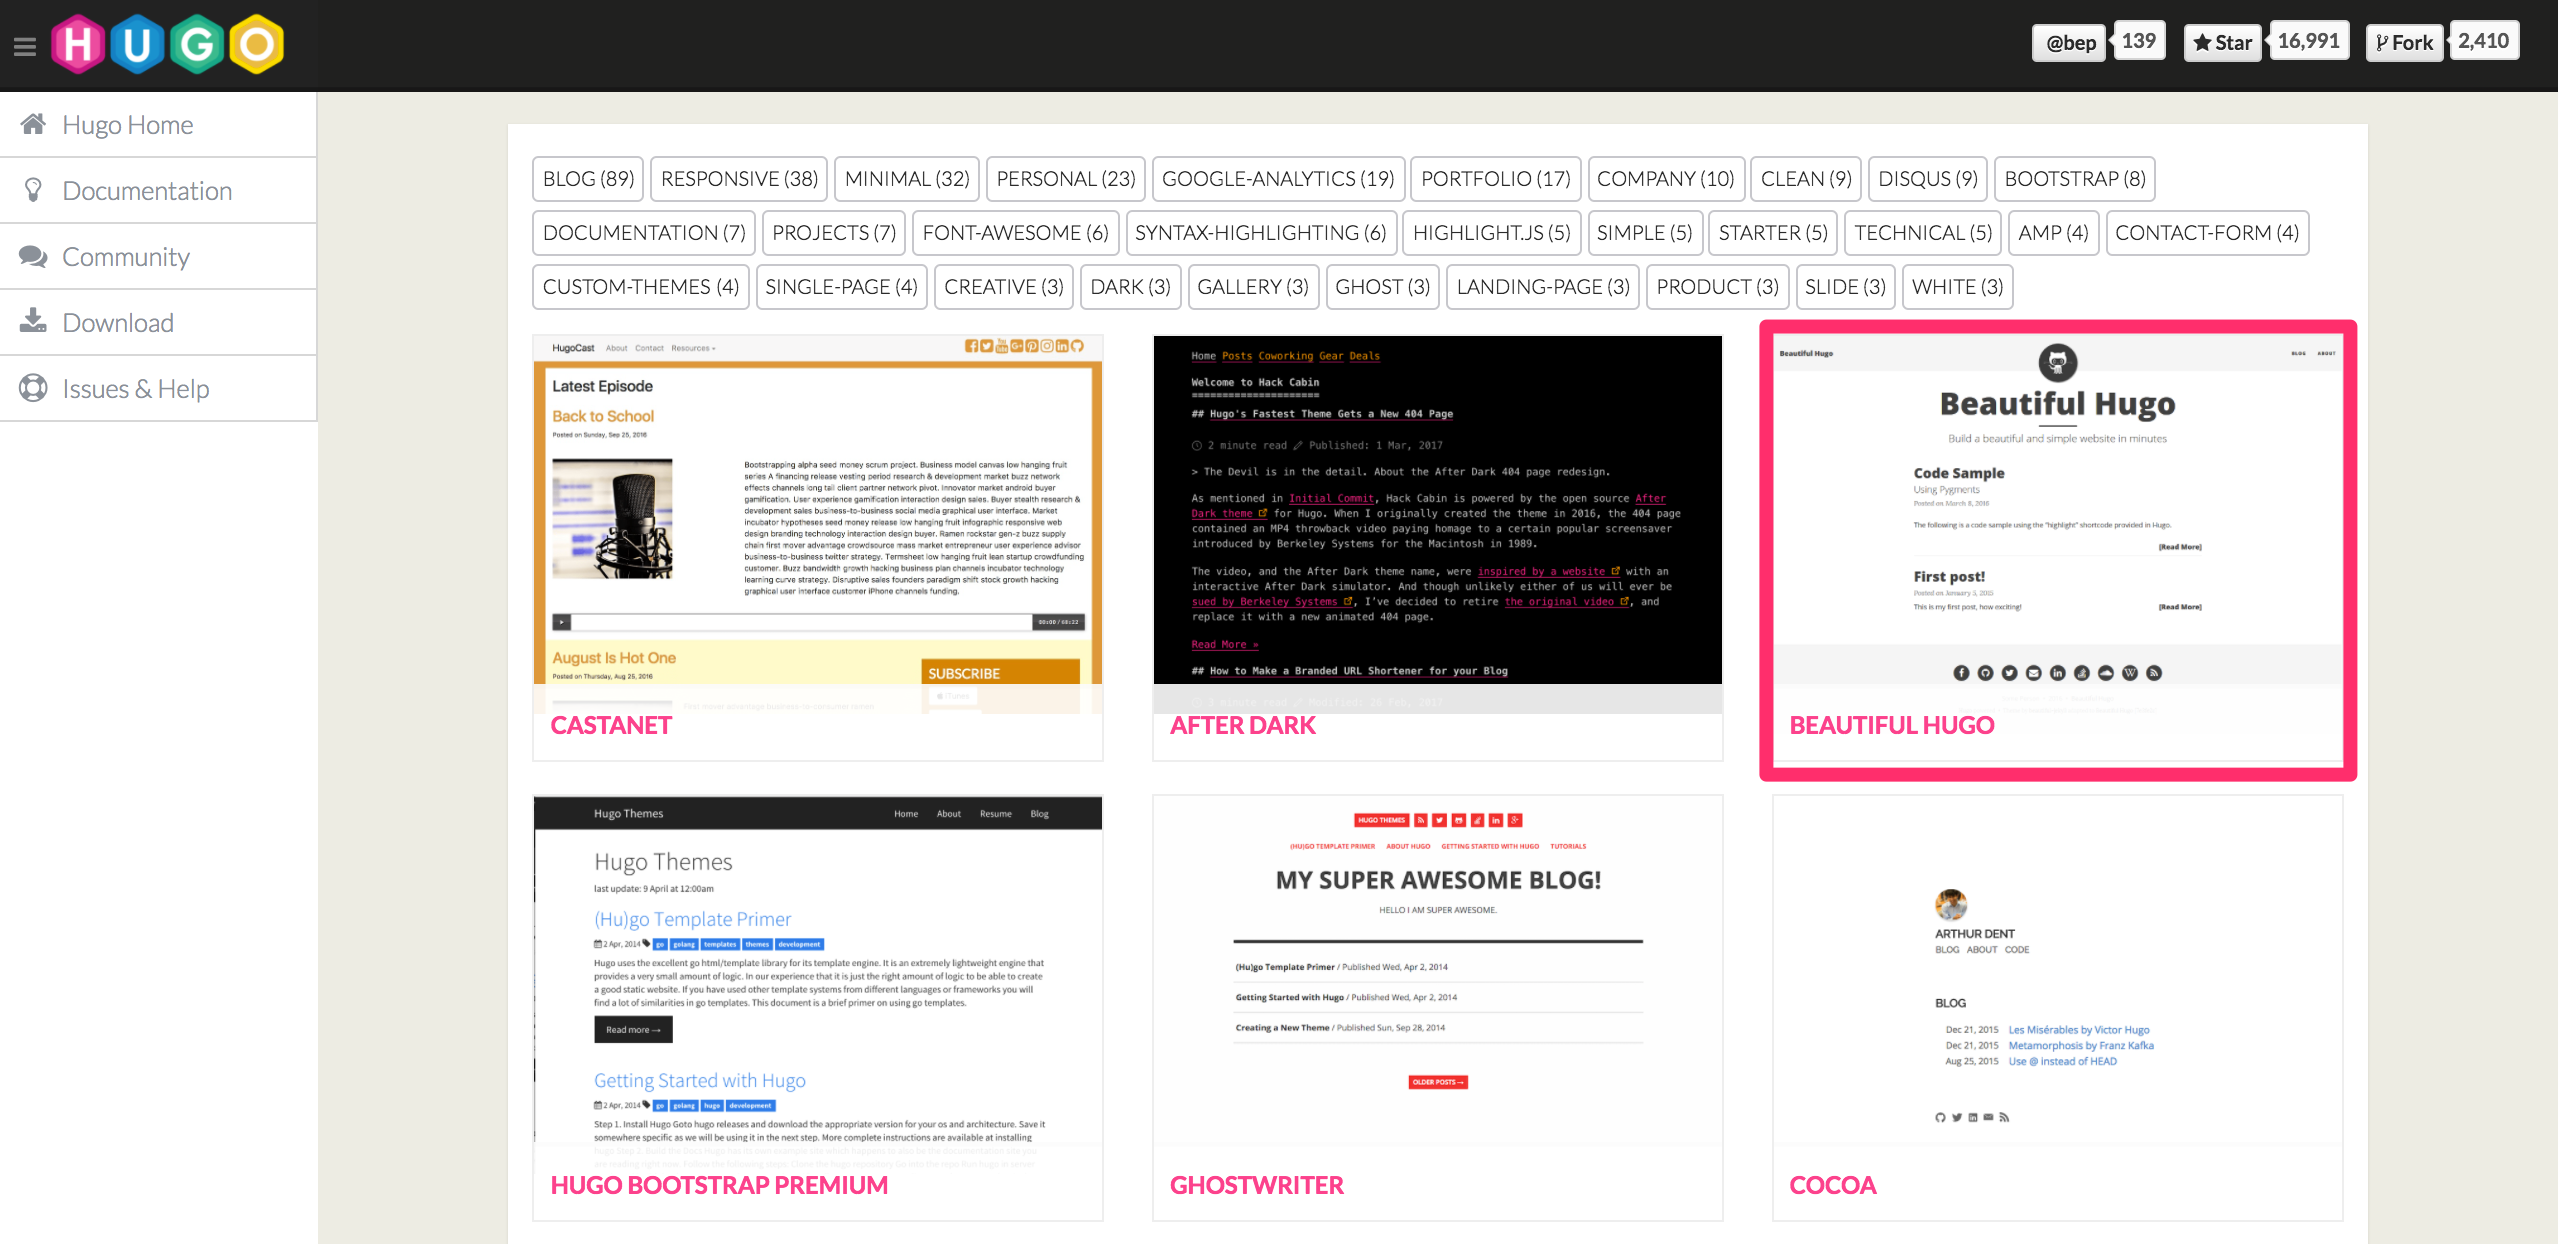Image resolution: width=2558 pixels, height=1244 pixels.
Task: Choose SYNTAX-HIGHLIGHTING (6) tag
Action: tap(1261, 233)
